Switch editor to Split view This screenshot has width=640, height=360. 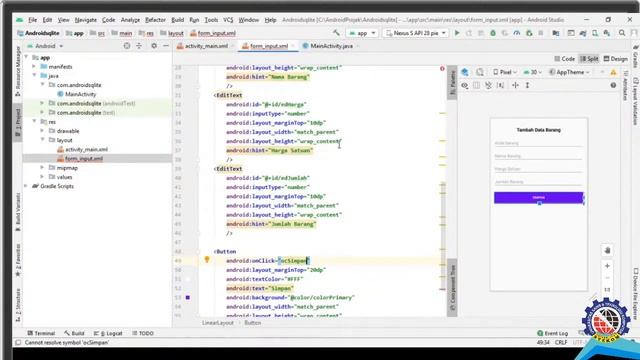click(x=589, y=59)
